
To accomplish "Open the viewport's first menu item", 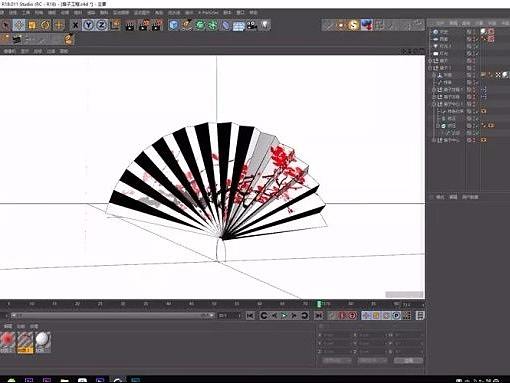I will [x=9, y=51].
